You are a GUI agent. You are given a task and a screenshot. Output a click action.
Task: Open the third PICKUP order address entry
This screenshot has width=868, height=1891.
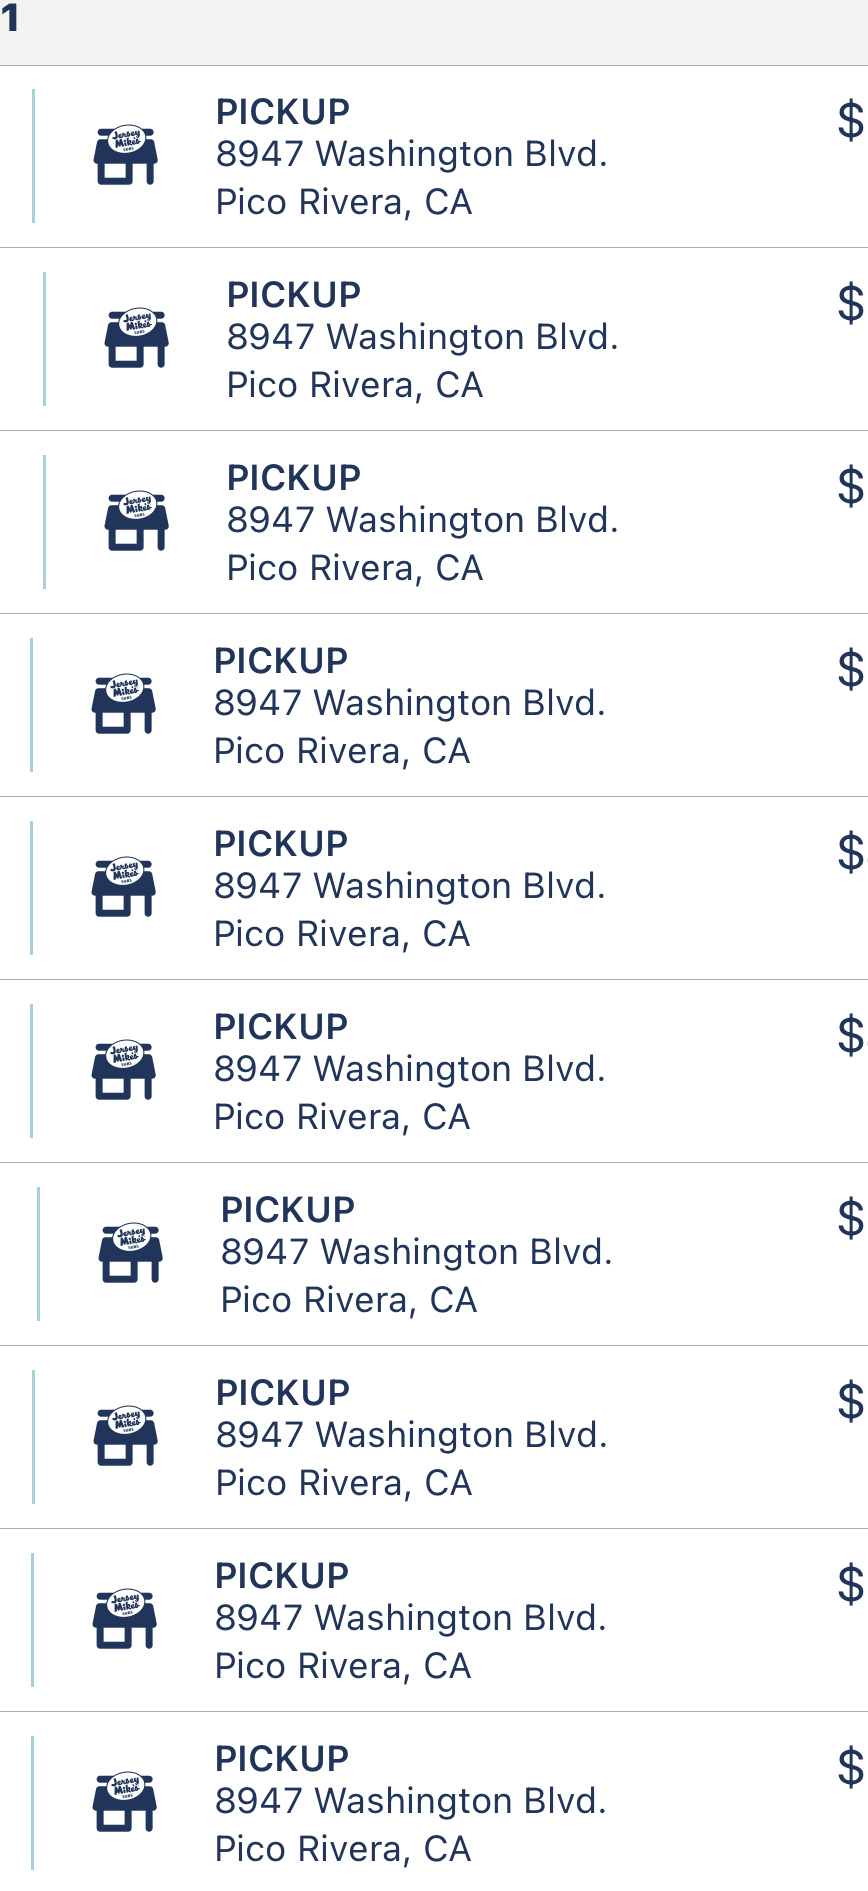[x=422, y=522]
